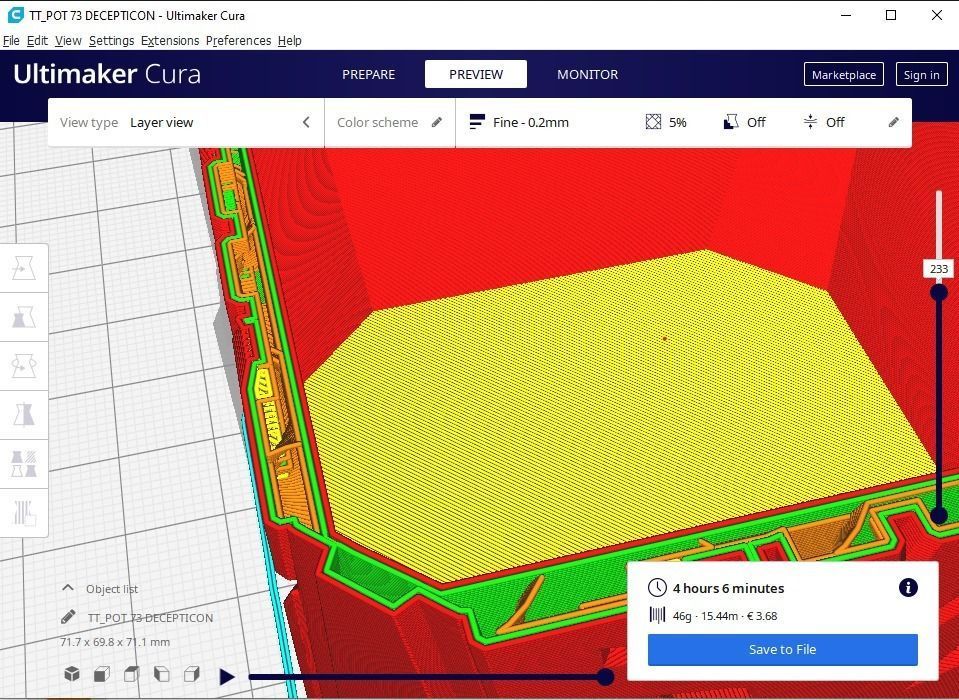Viewport: 959px width, 700px height.
Task: Open the File menu
Action: pyautogui.click(x=11, y=40)
